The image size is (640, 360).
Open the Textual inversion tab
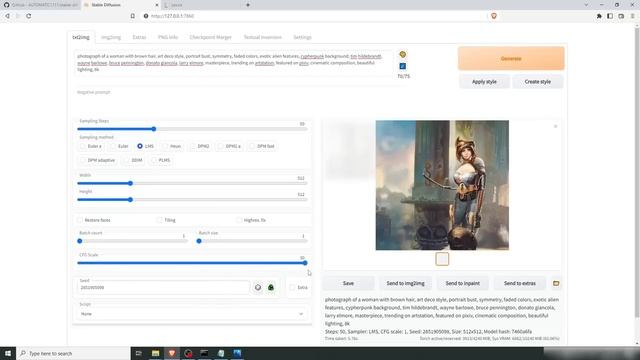pyautogui.click(x=262, y=37)
